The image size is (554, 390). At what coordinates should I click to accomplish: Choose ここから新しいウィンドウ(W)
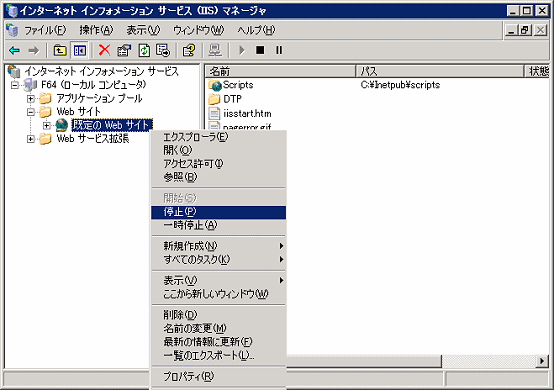[x=218, y=294]
